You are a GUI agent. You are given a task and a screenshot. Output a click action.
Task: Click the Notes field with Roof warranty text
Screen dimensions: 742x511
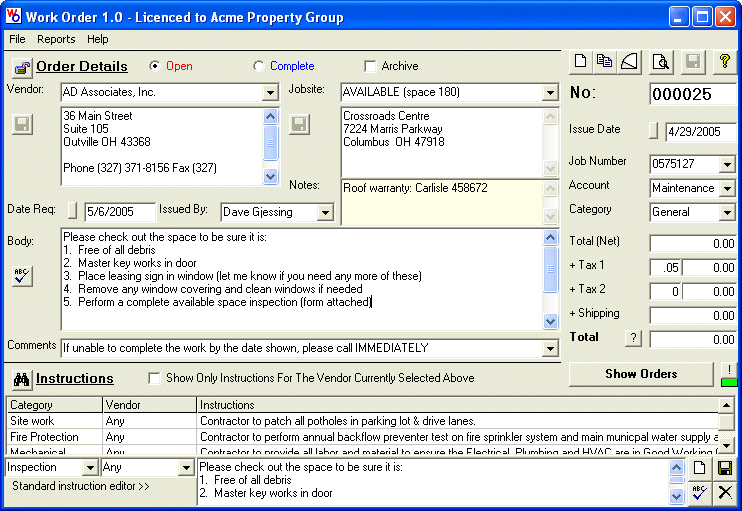tap(442, 203)
